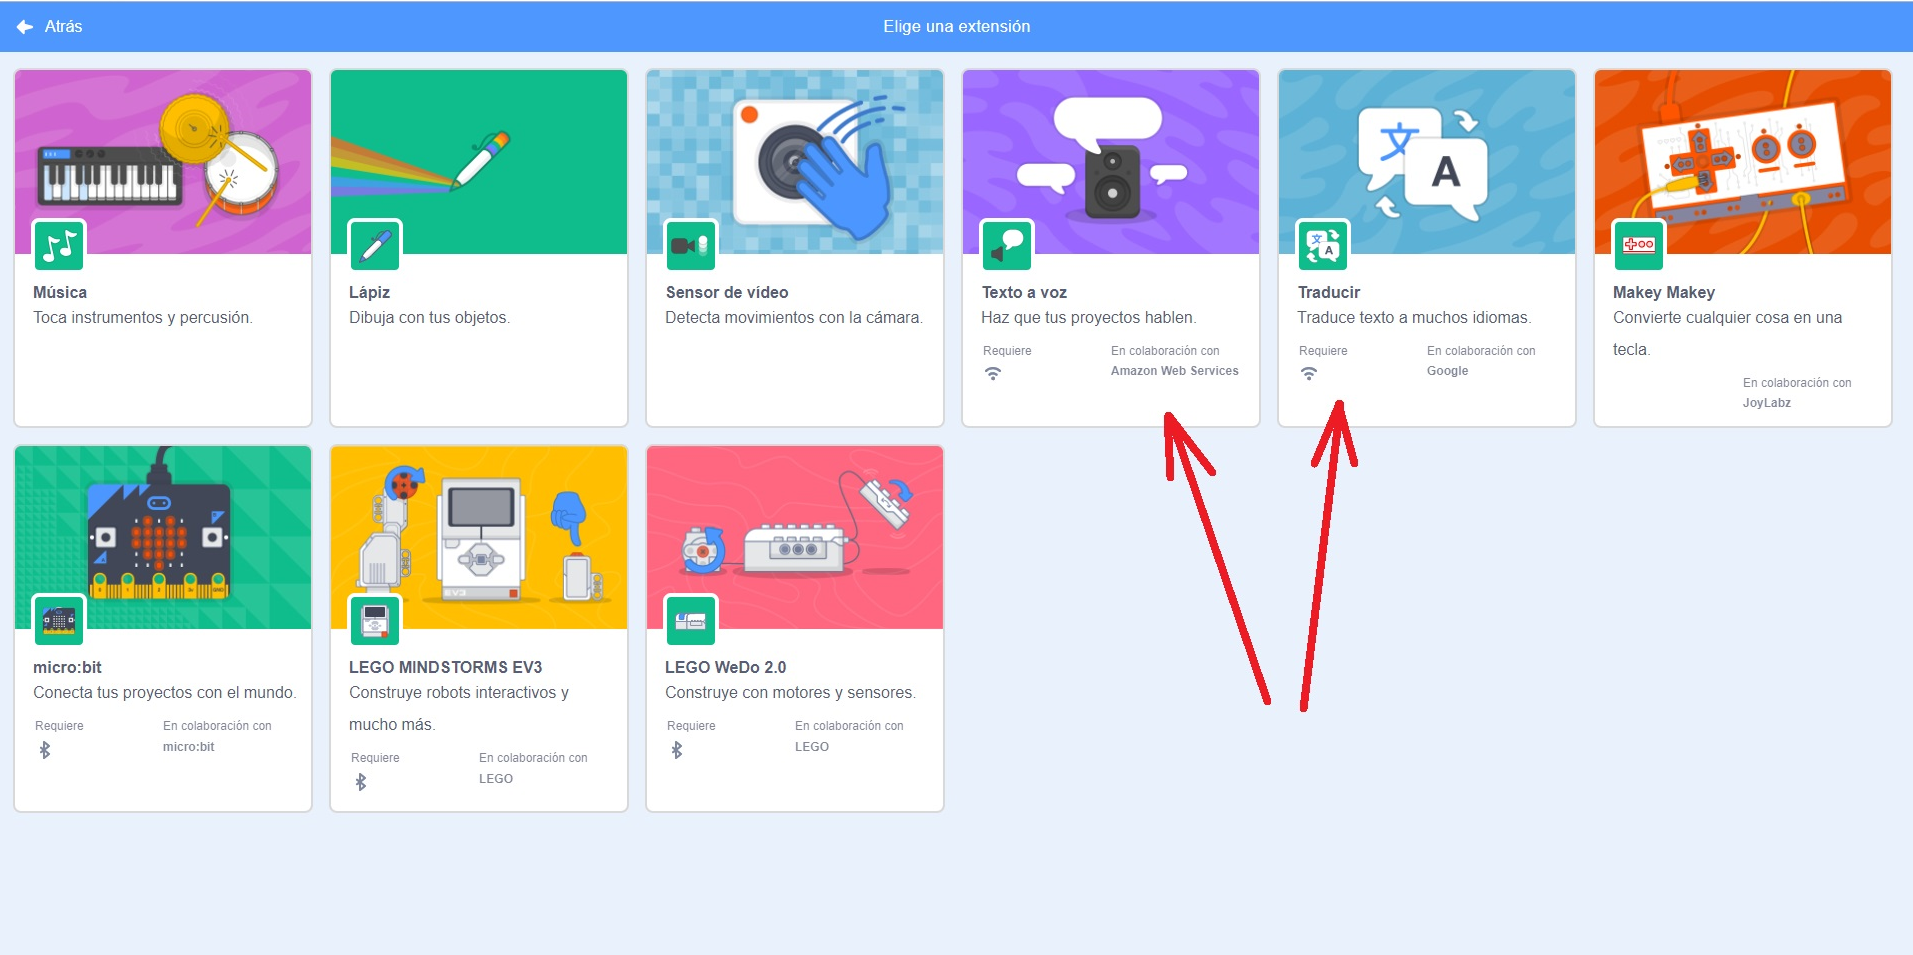Choose the Texto a voz speech icon
This screenshot has width=1913, height=955.
click(x=1007, y=245)
